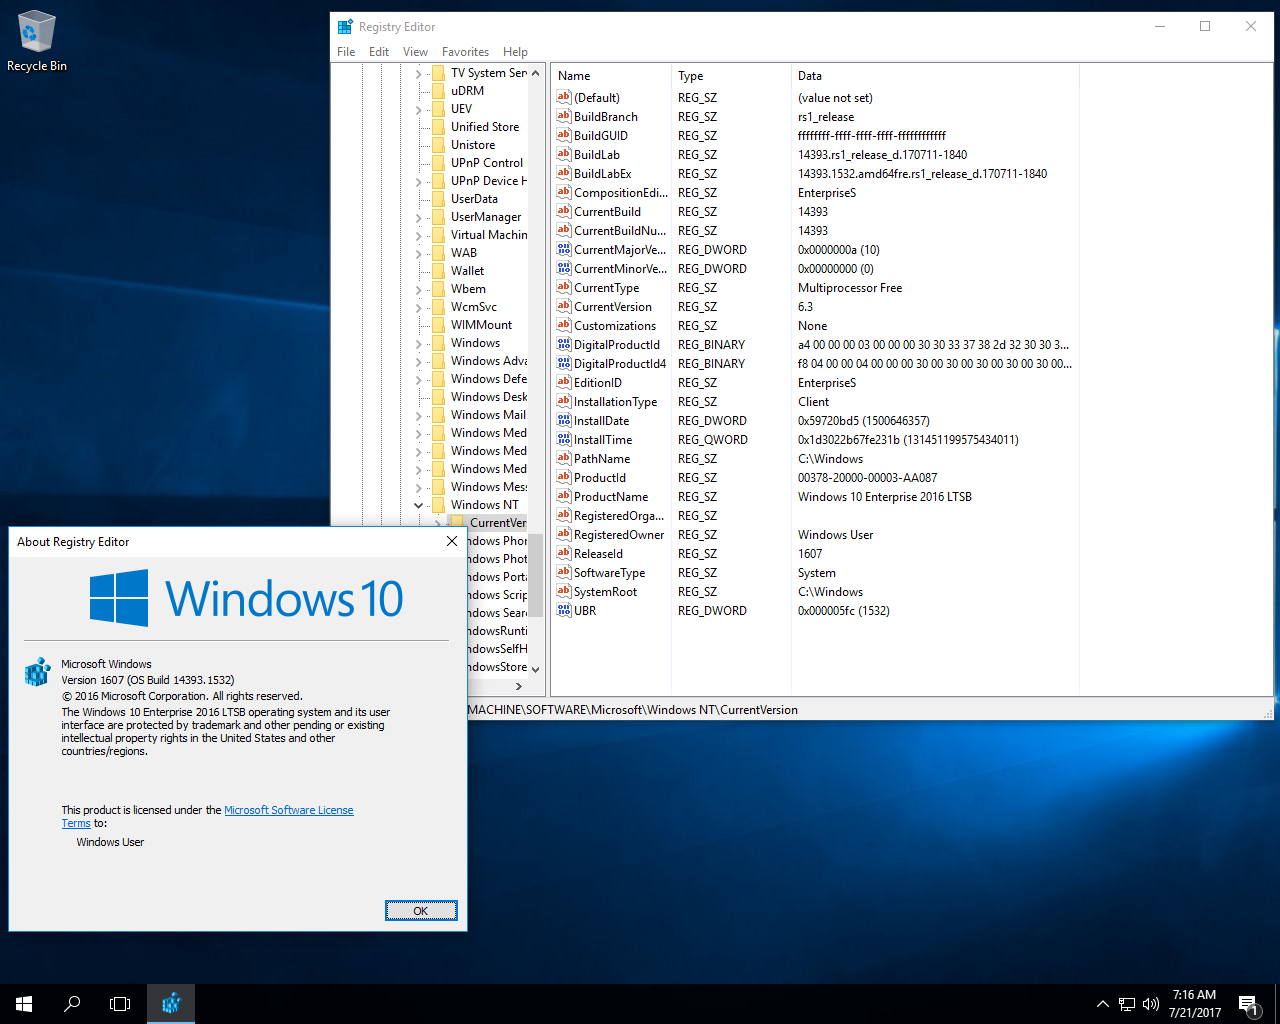Select the UserData tree key
Viewport: 1280px width, 1024px height.
click(x=474, y=198)
